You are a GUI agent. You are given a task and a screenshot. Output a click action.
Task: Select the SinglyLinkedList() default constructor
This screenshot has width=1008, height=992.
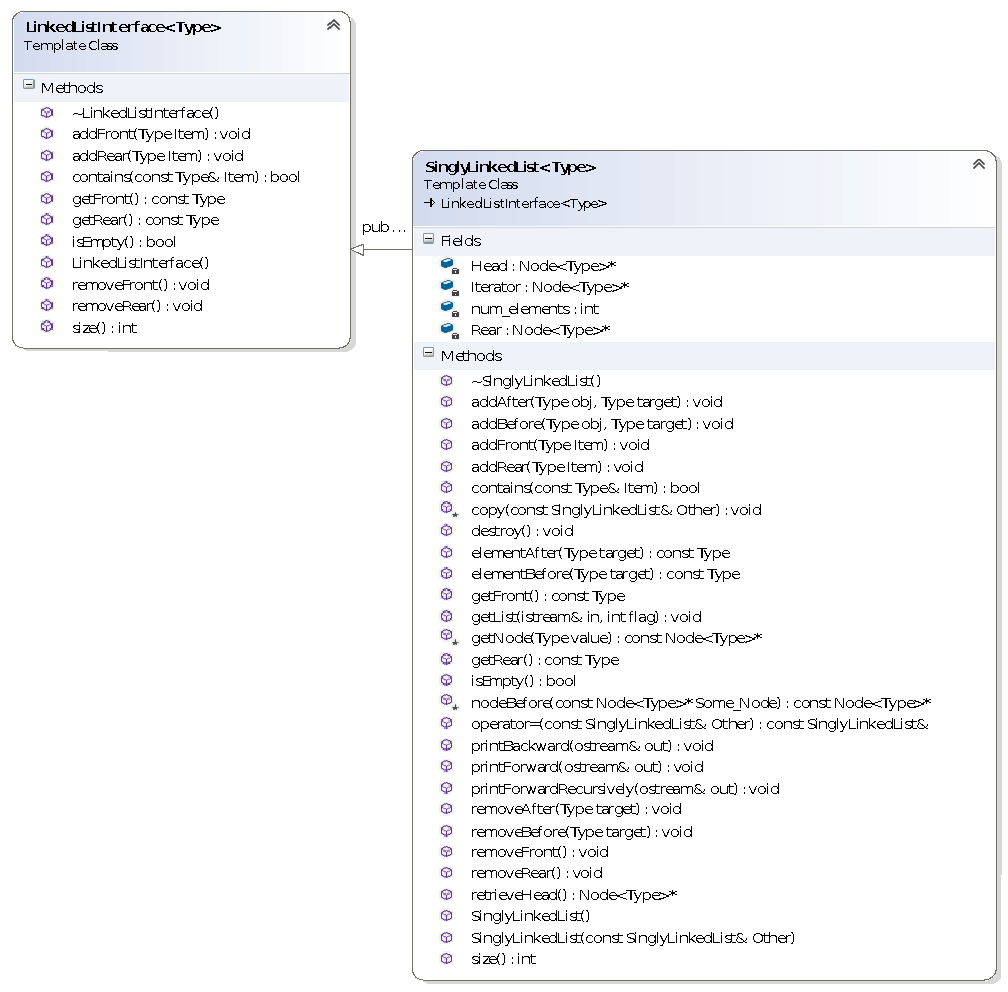pyautogui.click(x=530, y=915)
